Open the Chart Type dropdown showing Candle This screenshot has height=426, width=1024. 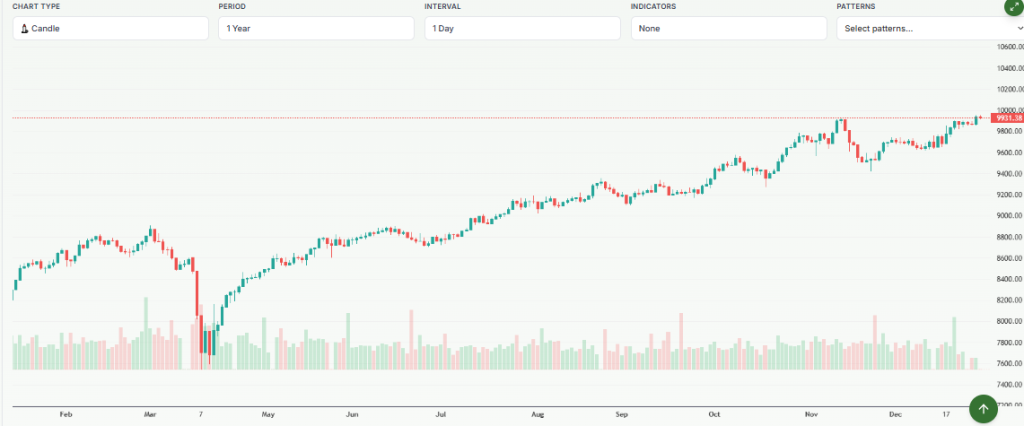pos(110,29)
